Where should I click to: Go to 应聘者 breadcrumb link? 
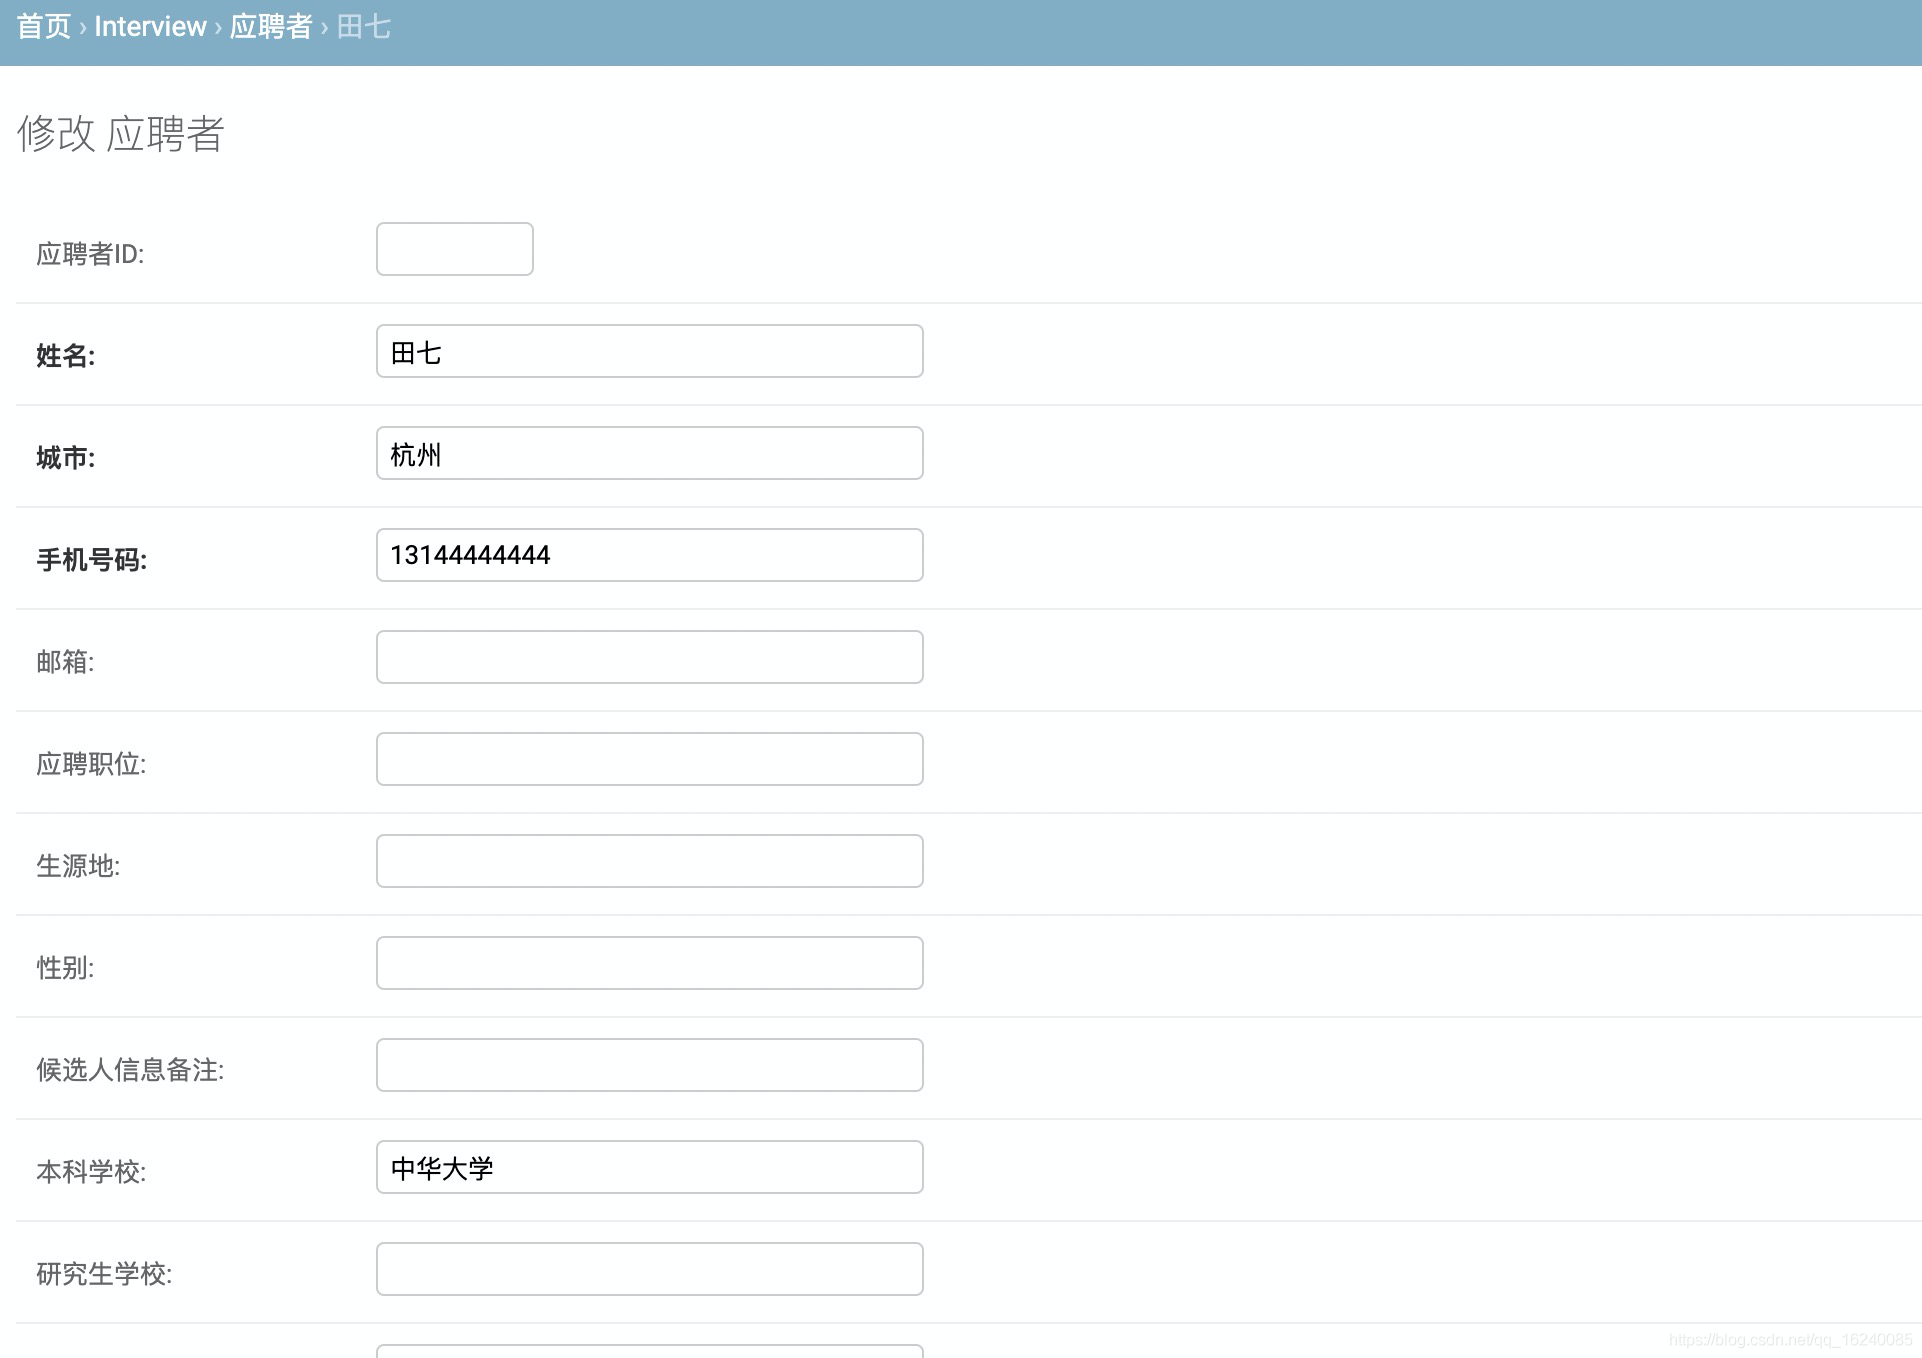click(271, 27)
